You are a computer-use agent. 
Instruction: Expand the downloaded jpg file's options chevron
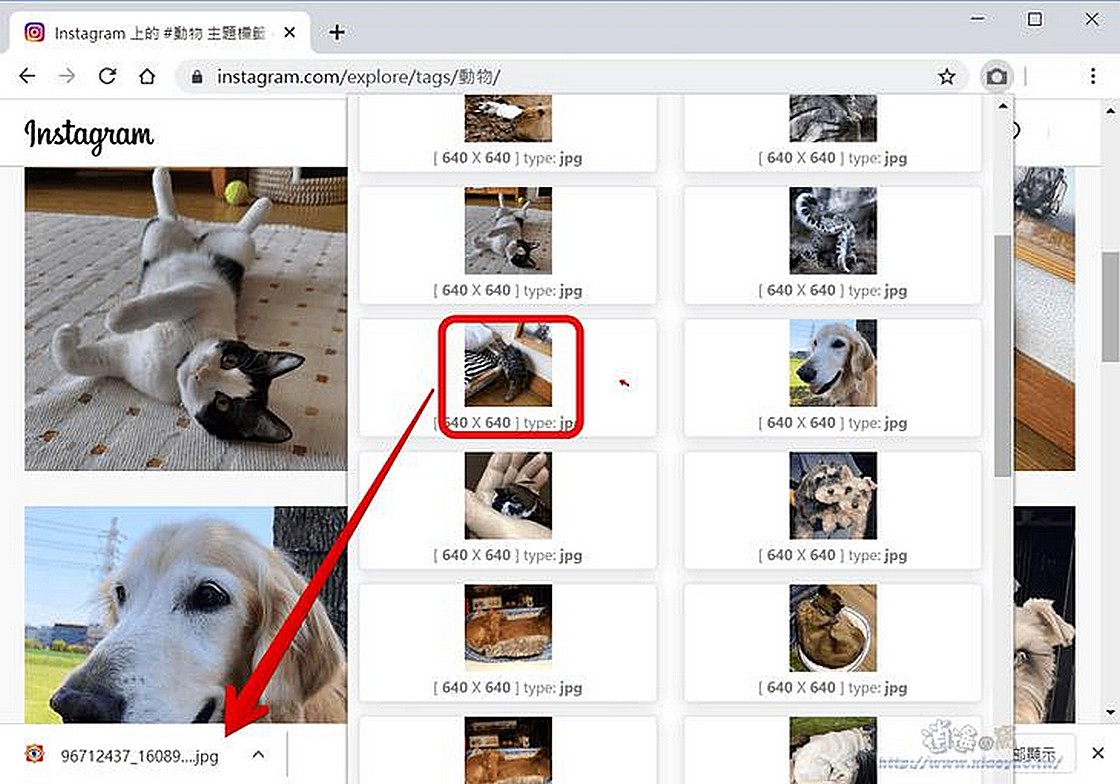click(x=258, y=756)
